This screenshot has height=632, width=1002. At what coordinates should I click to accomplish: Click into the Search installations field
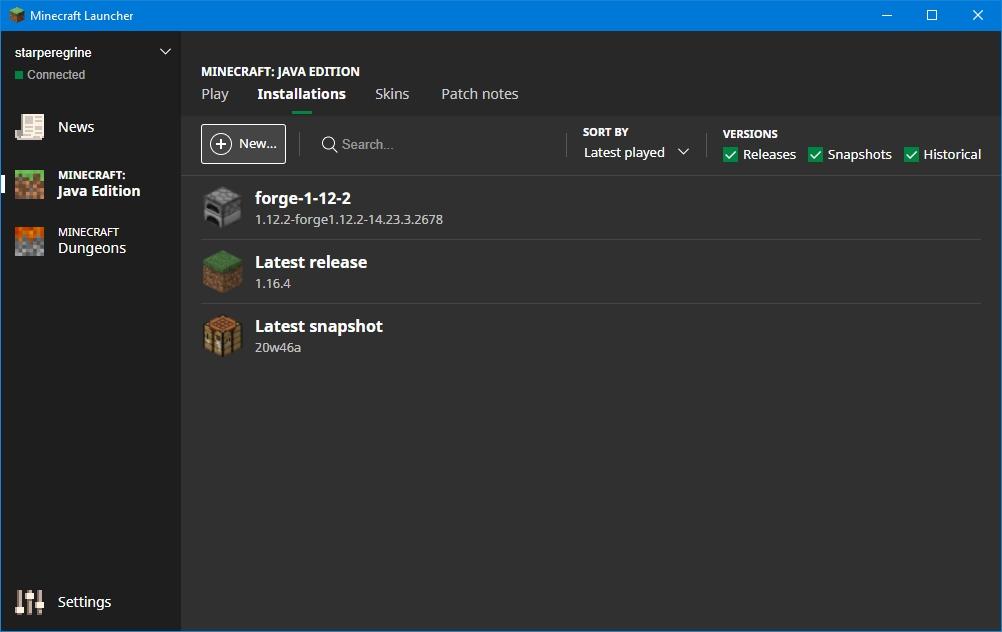[435, 144]
